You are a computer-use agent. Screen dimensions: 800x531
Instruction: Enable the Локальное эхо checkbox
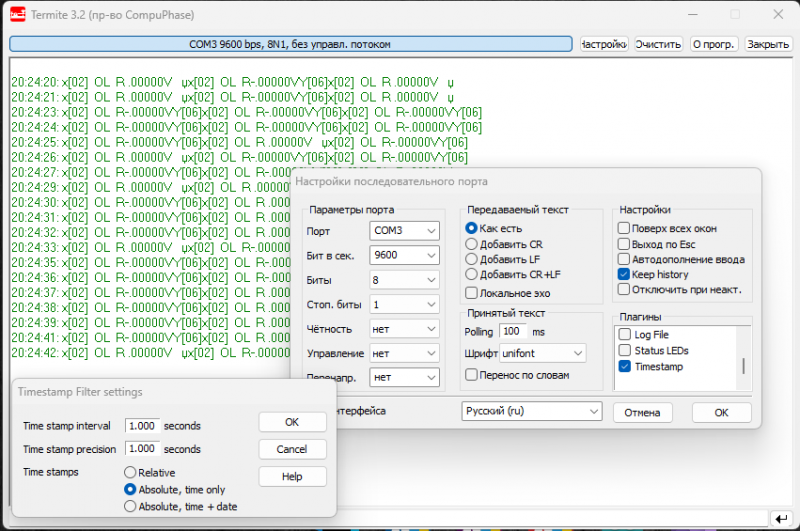pyautogui.click(x=472, y=293)
